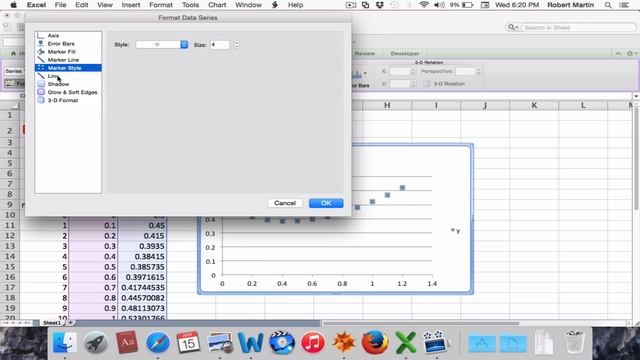Open Launchpad from the Dock
Viewport: 640px width, 360px height.
96,342
